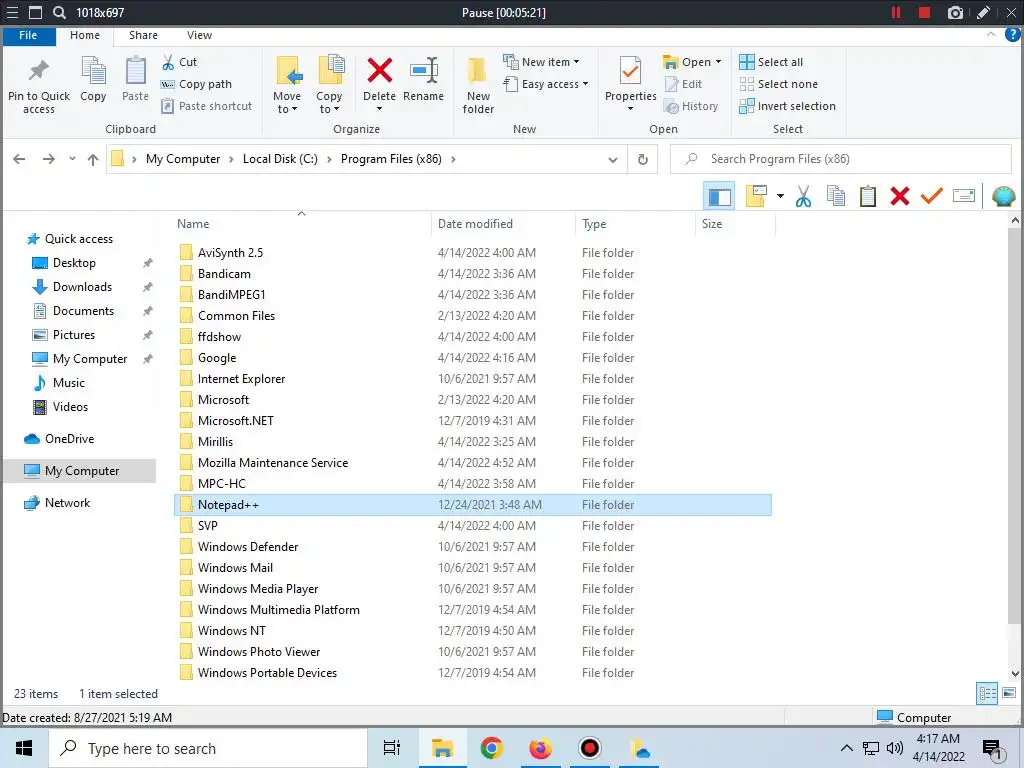Pause the recording in top bar
This screenshot has width=1024, height=768.
click(896, 12)
